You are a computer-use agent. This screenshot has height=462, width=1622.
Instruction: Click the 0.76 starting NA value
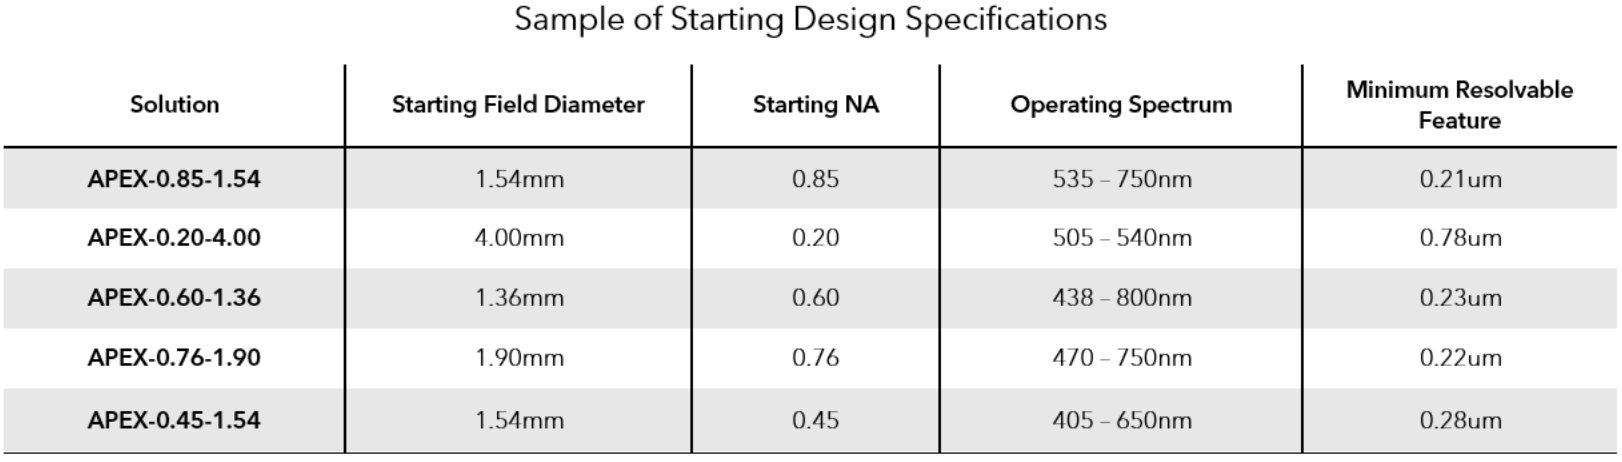815,358
